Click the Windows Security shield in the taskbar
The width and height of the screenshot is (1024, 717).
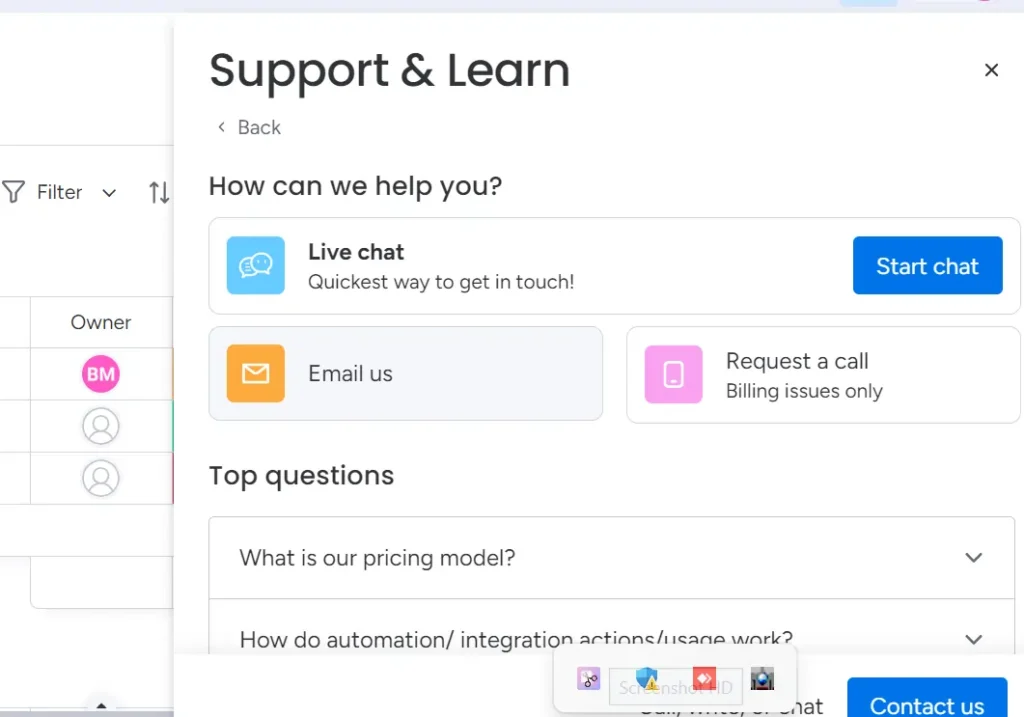[x=646, y=678]
